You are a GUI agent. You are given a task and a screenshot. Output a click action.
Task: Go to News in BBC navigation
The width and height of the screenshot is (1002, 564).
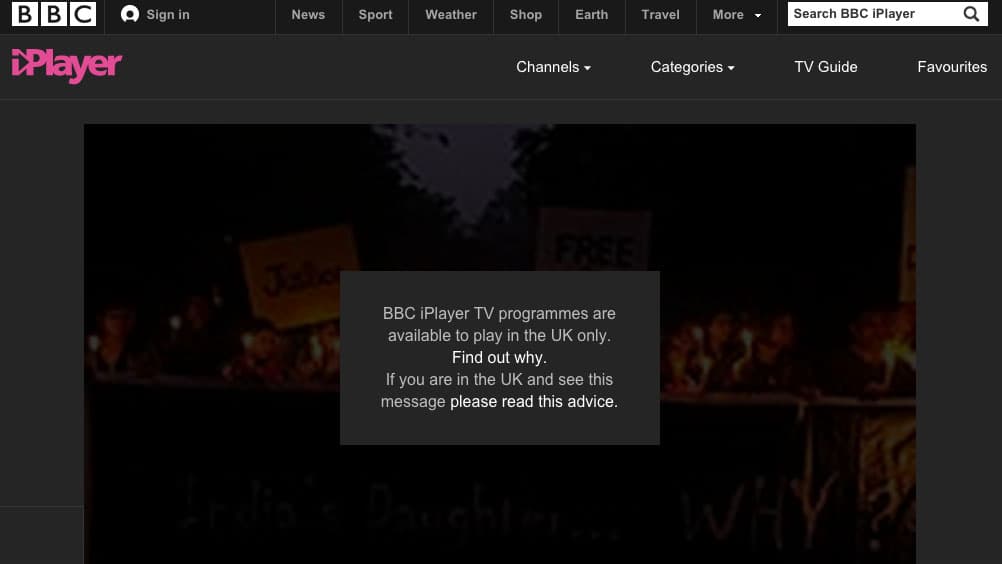click(x=308, y=14)
